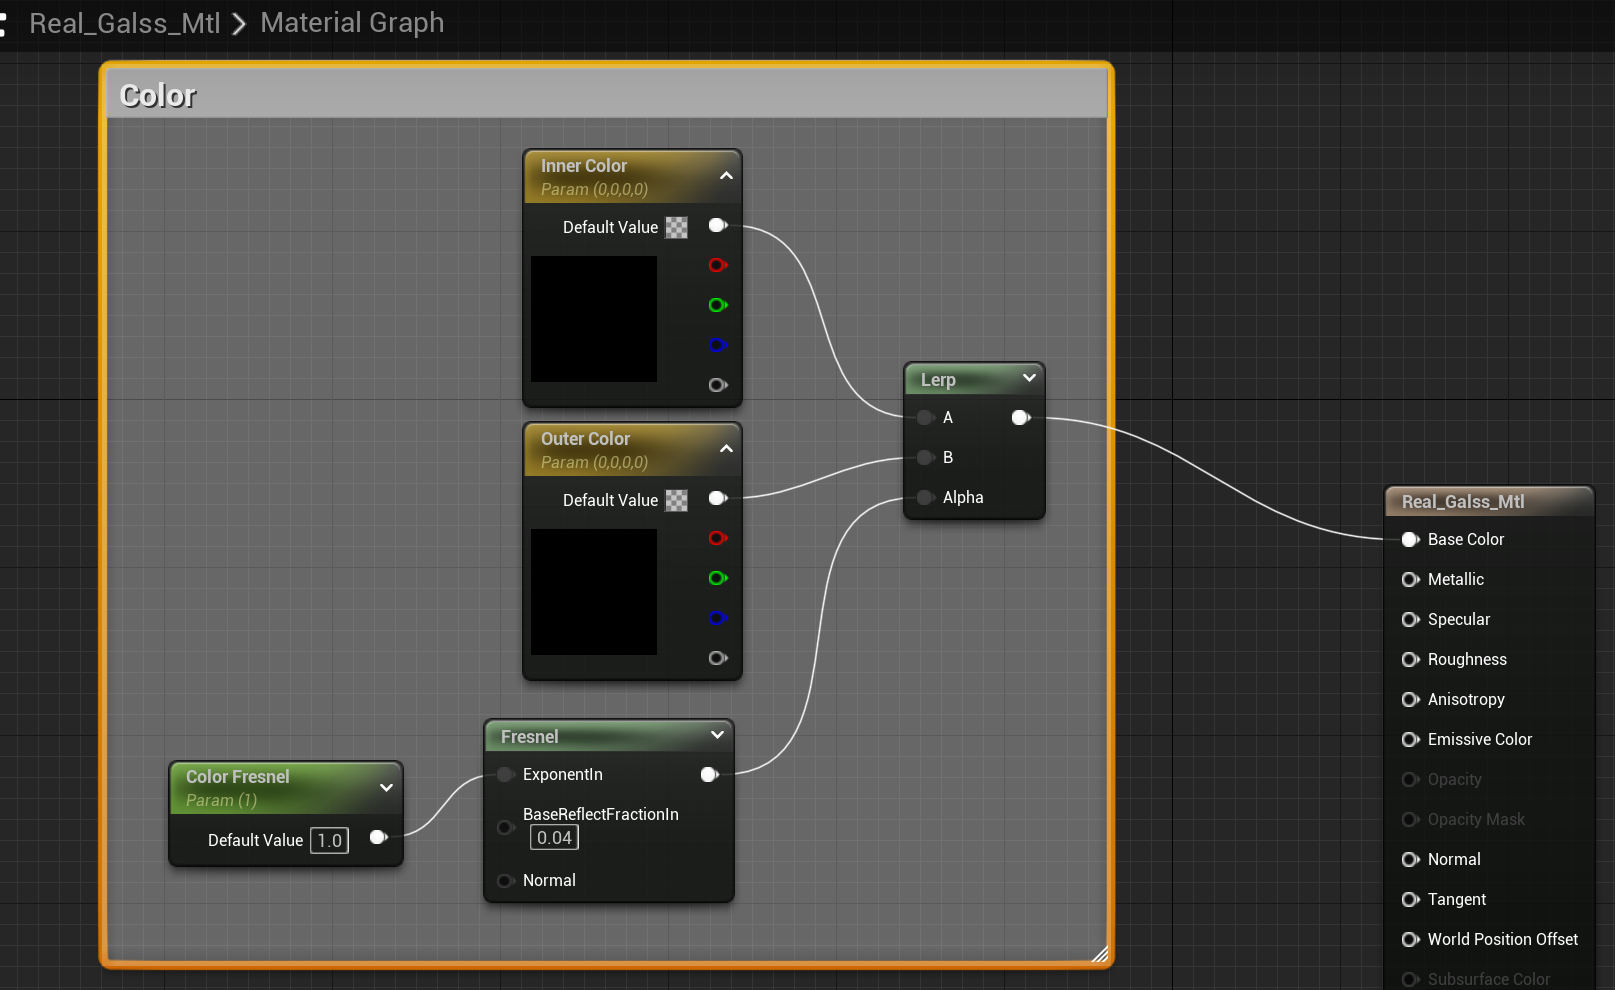1615x990 pixels.
Task: Click the Emissive Color input pin
Action: coord(1410,740)
